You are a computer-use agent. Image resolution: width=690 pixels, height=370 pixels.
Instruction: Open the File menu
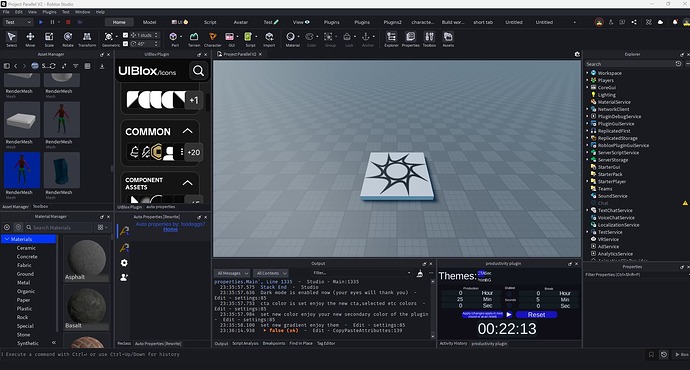(6, 12)
